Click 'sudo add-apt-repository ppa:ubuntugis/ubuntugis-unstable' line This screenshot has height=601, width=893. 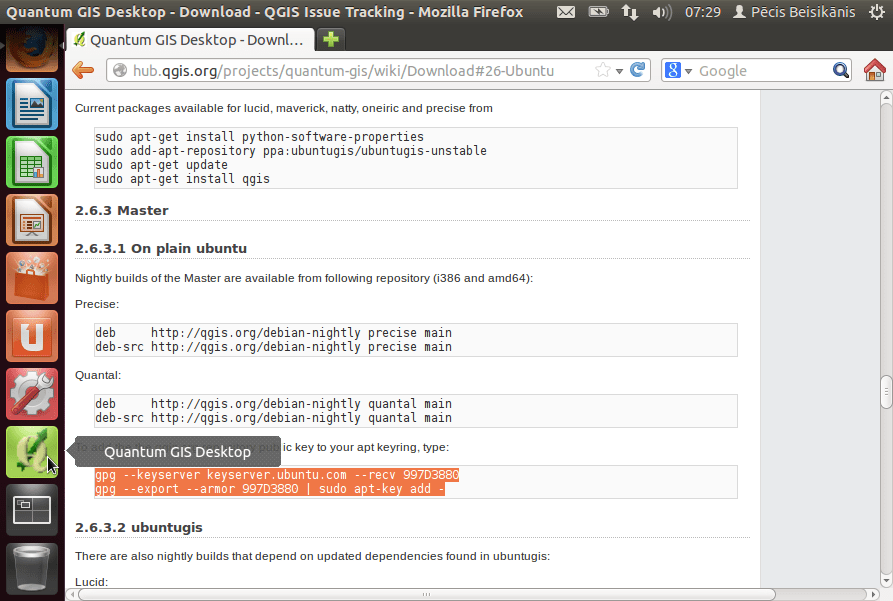point(291,151)
